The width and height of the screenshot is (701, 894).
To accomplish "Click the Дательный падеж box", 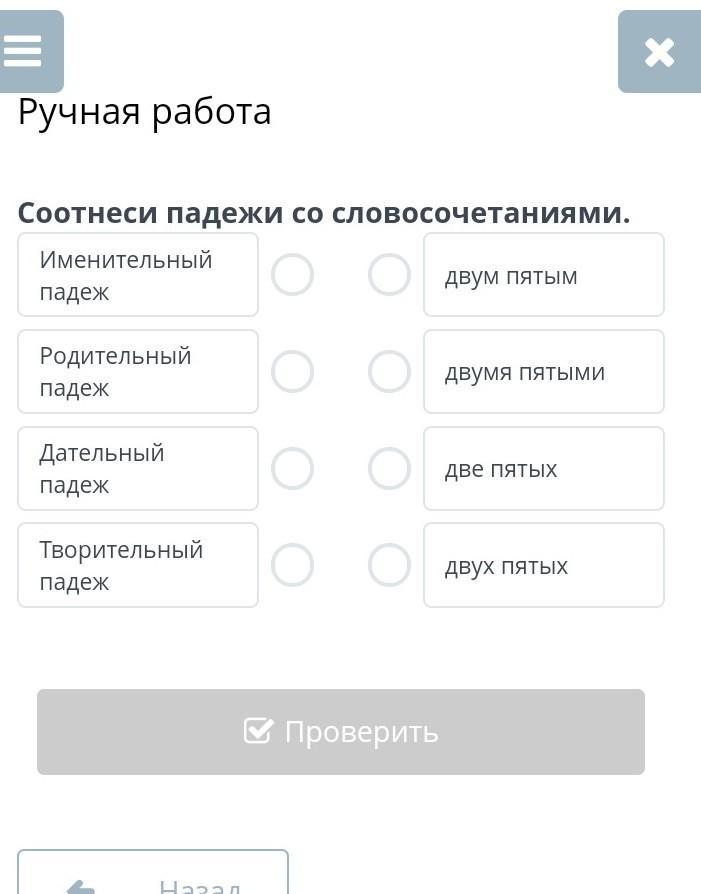I will [x=138, y=468].
